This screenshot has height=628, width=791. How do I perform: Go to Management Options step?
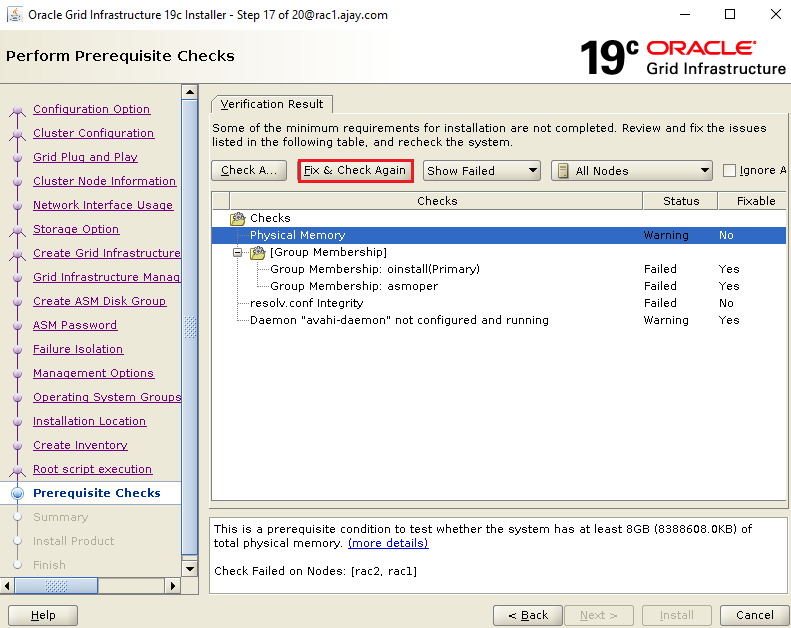93,373
